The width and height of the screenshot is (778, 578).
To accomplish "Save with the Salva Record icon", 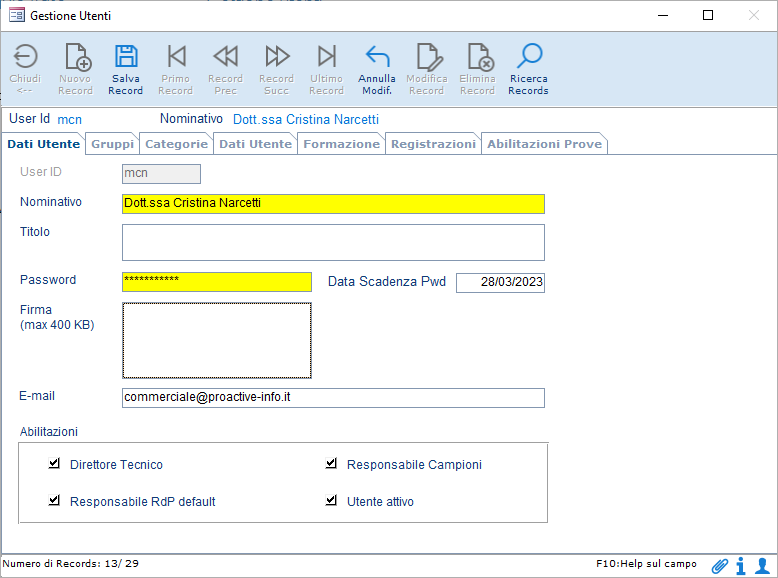I will click(126, 56).
